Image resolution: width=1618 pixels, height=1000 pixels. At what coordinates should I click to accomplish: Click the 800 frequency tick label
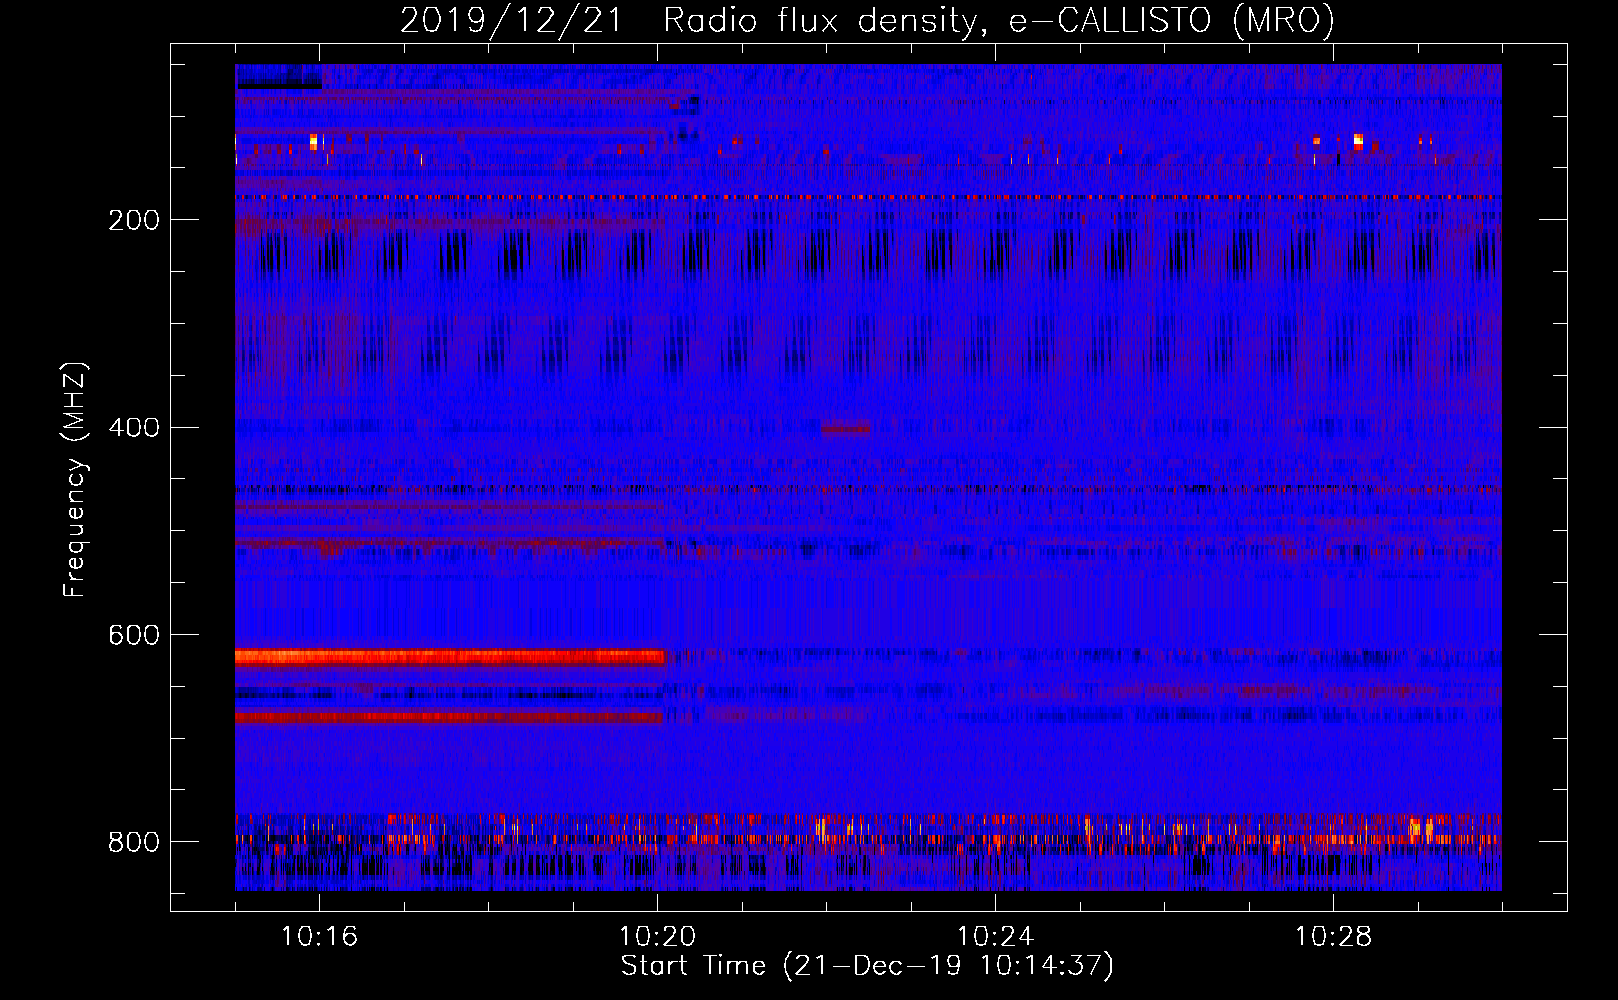pos(134,842)
